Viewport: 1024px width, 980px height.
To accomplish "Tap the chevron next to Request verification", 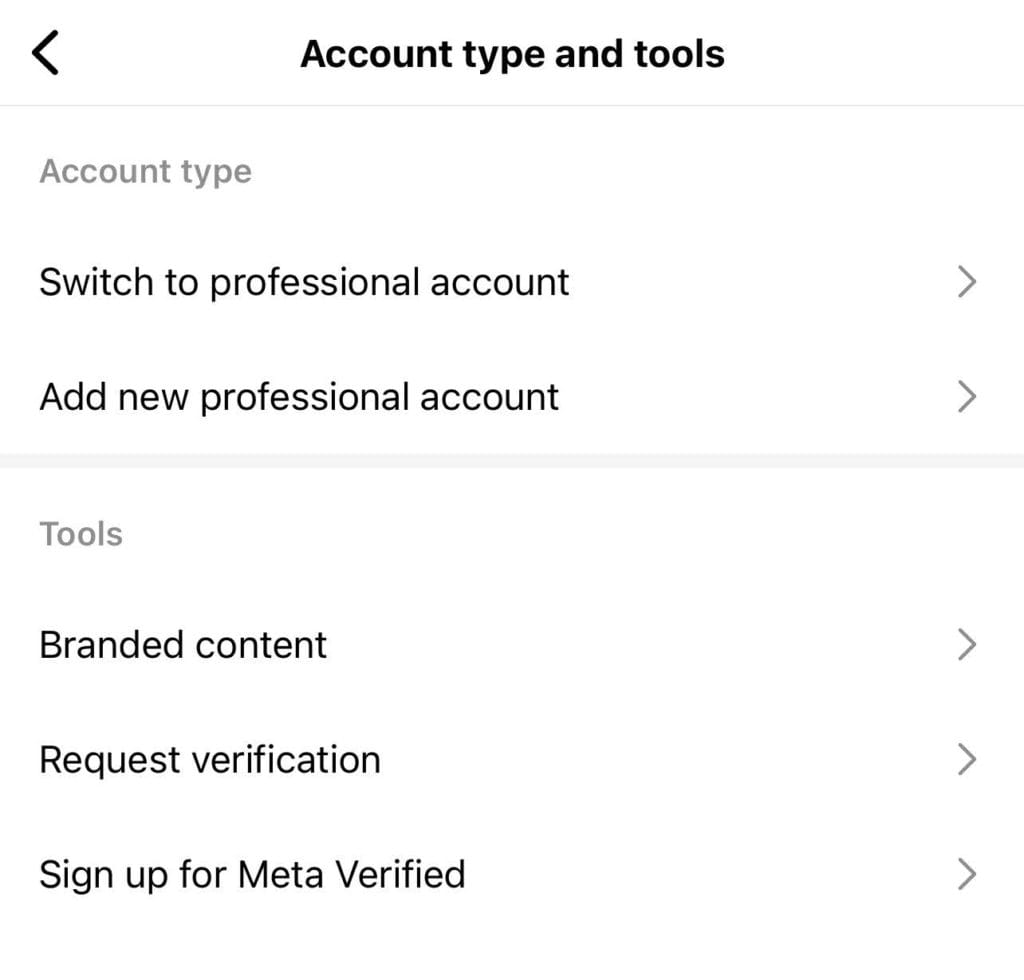I will point(968,759).
